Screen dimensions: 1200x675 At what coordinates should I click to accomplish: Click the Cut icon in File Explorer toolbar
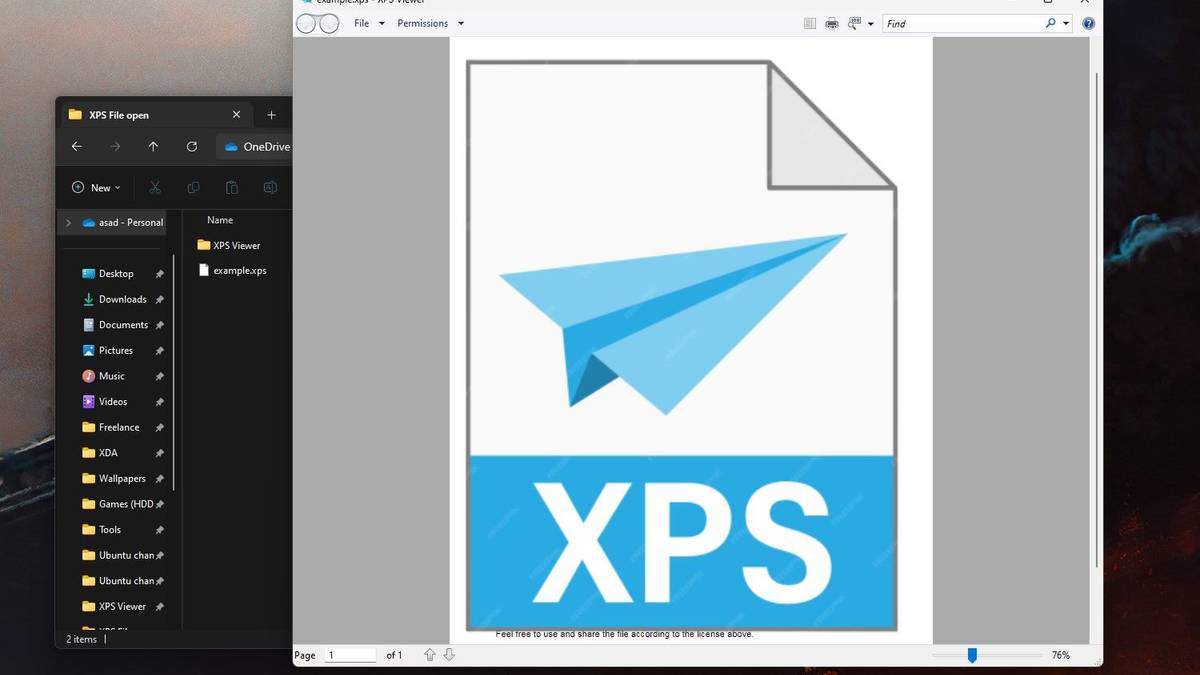pos(155,187)
